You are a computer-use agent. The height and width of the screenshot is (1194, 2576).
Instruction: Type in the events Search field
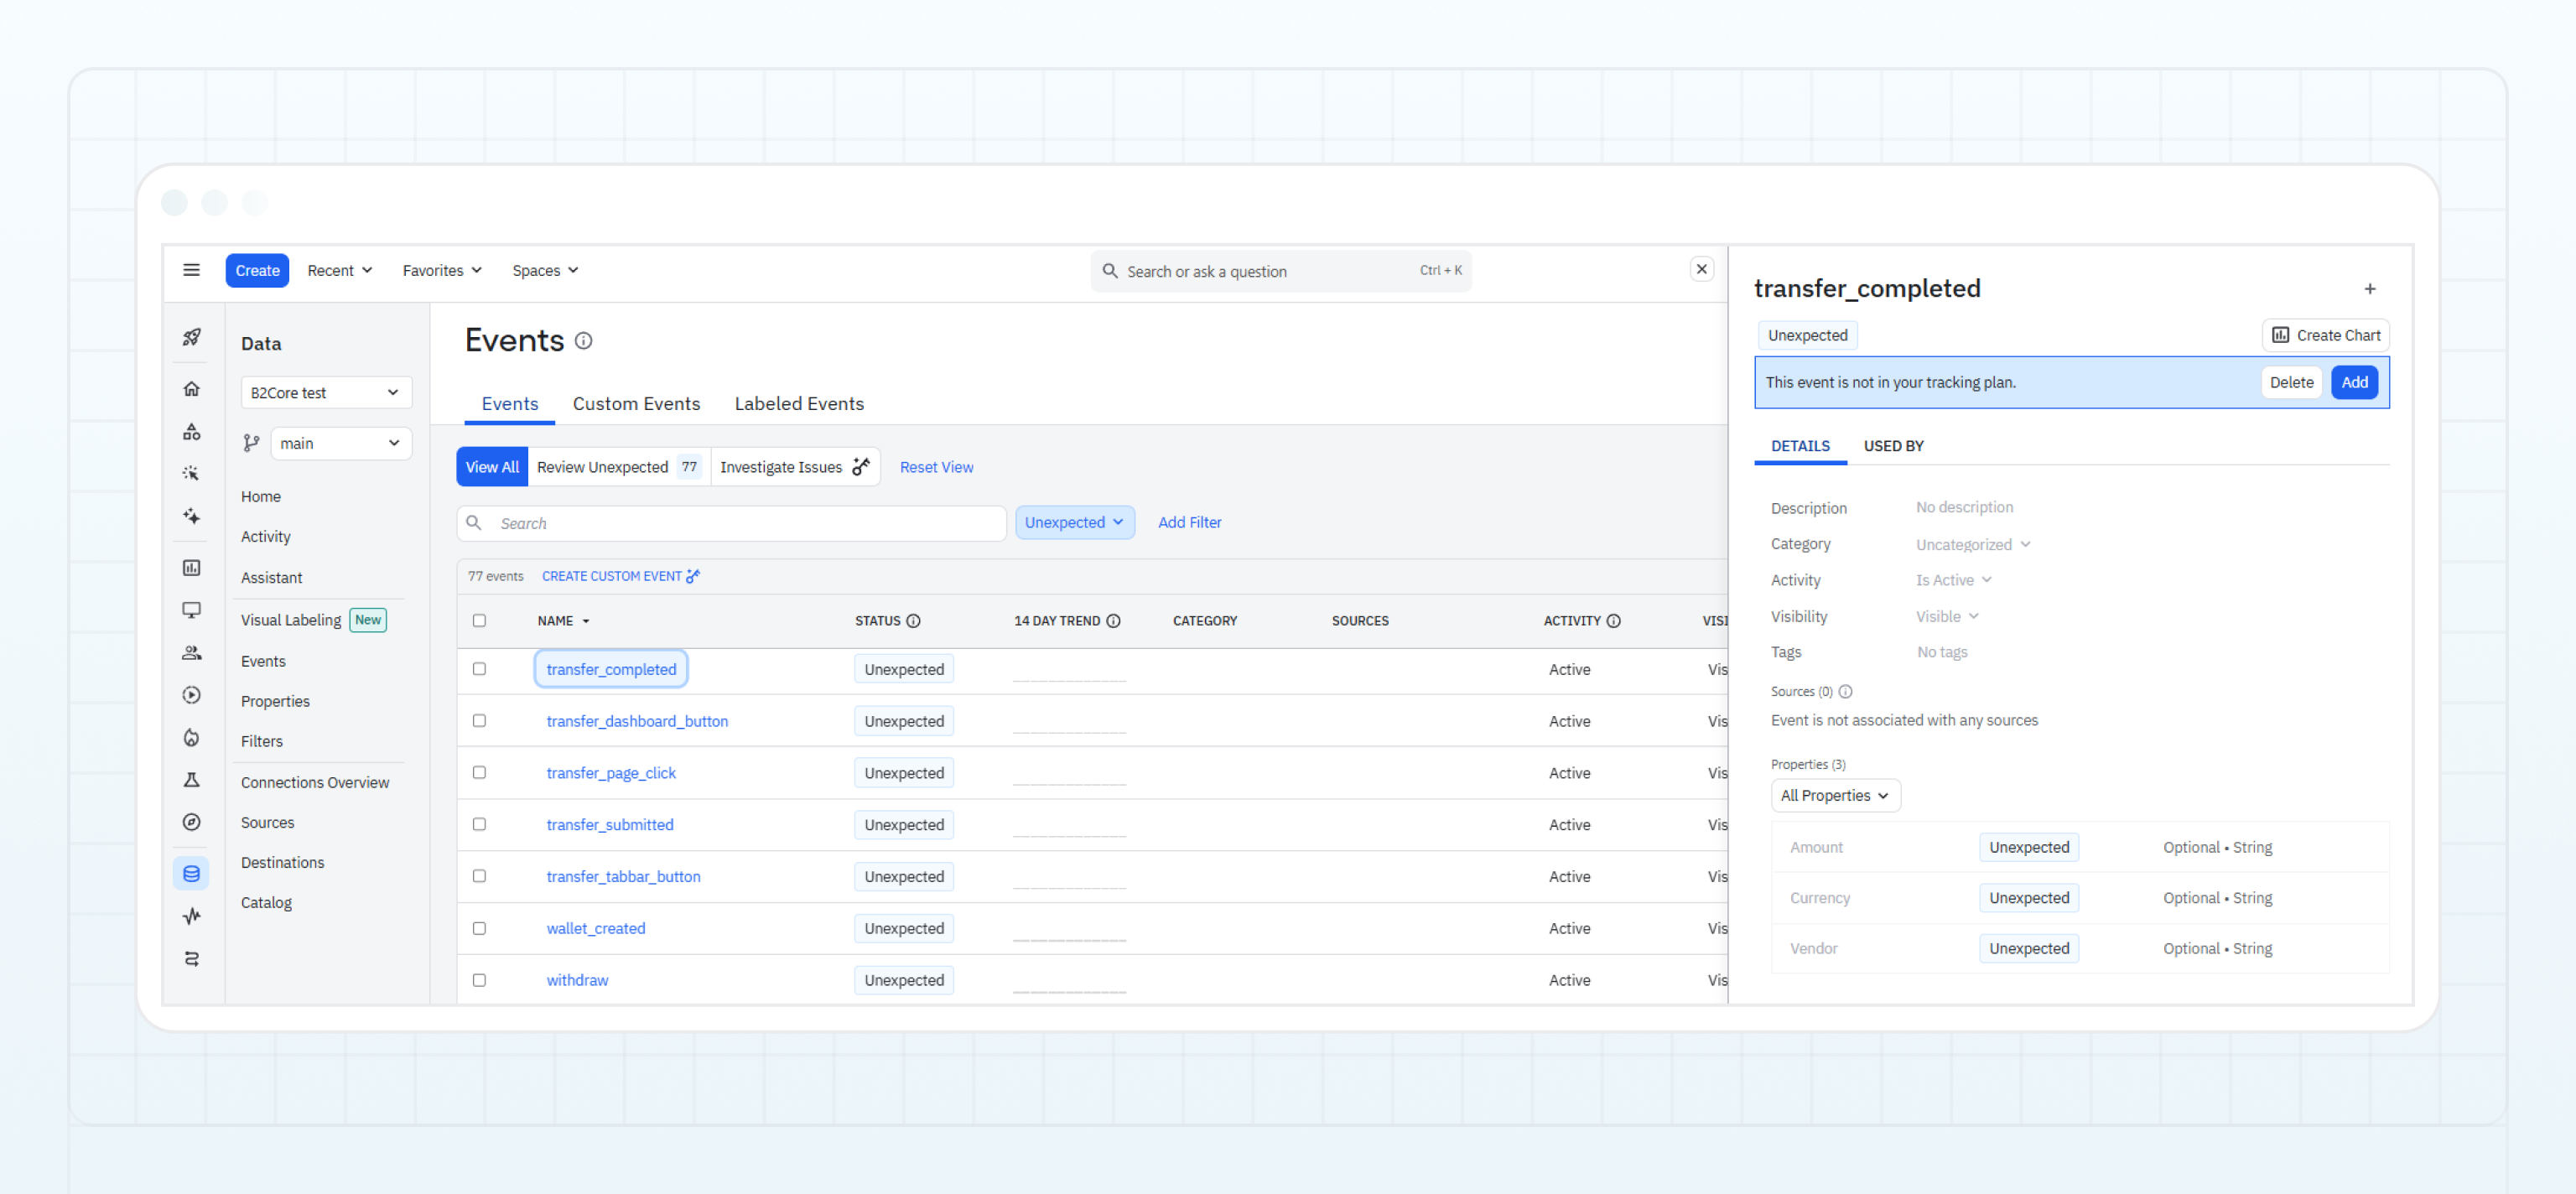730,522
